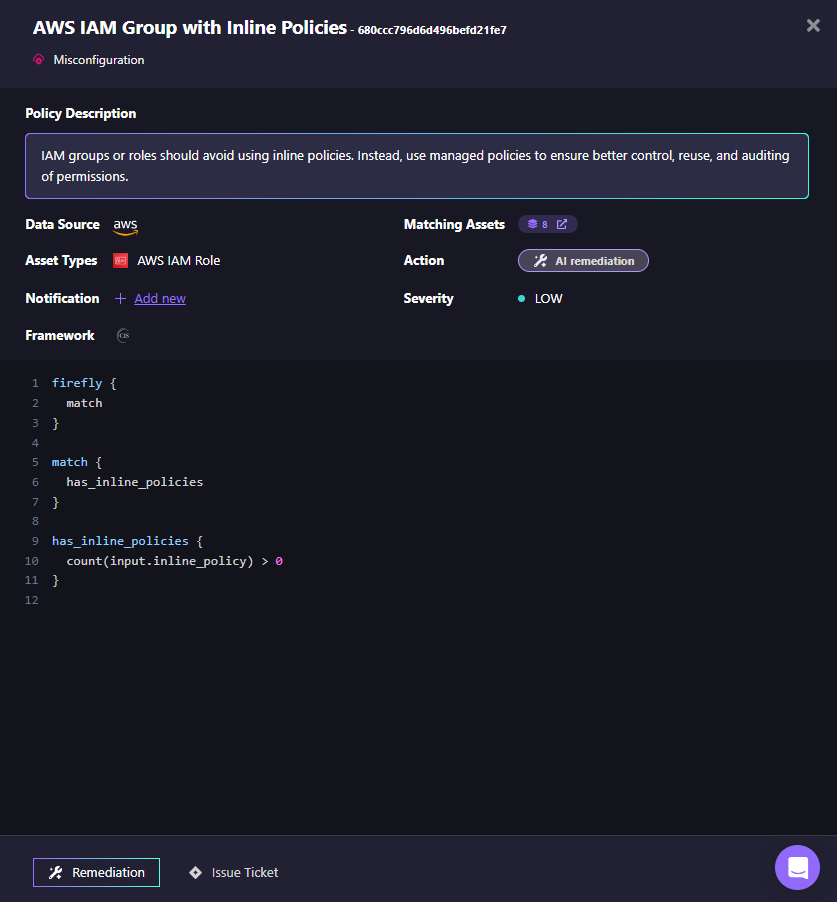Click the stack layers icon in assets badge
Viewport: 837px width, 902px height.
click(x=533, y=224)
